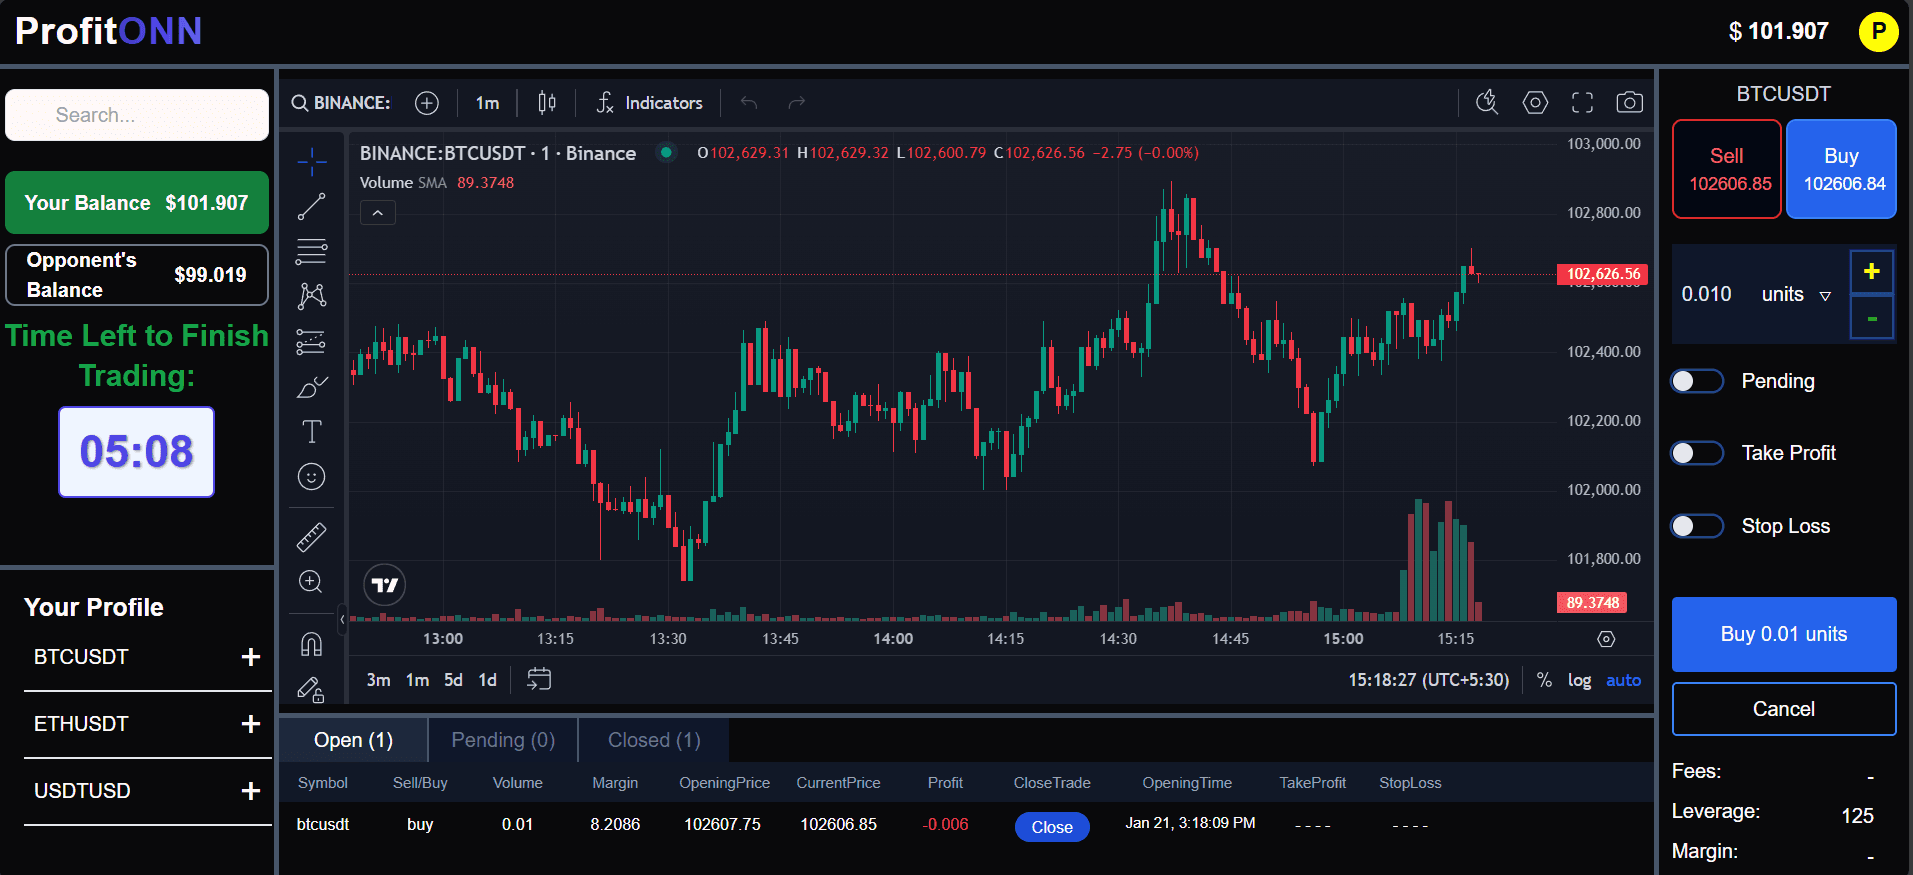
Task: Activate the zoom in tool
Action: (311, 582)
